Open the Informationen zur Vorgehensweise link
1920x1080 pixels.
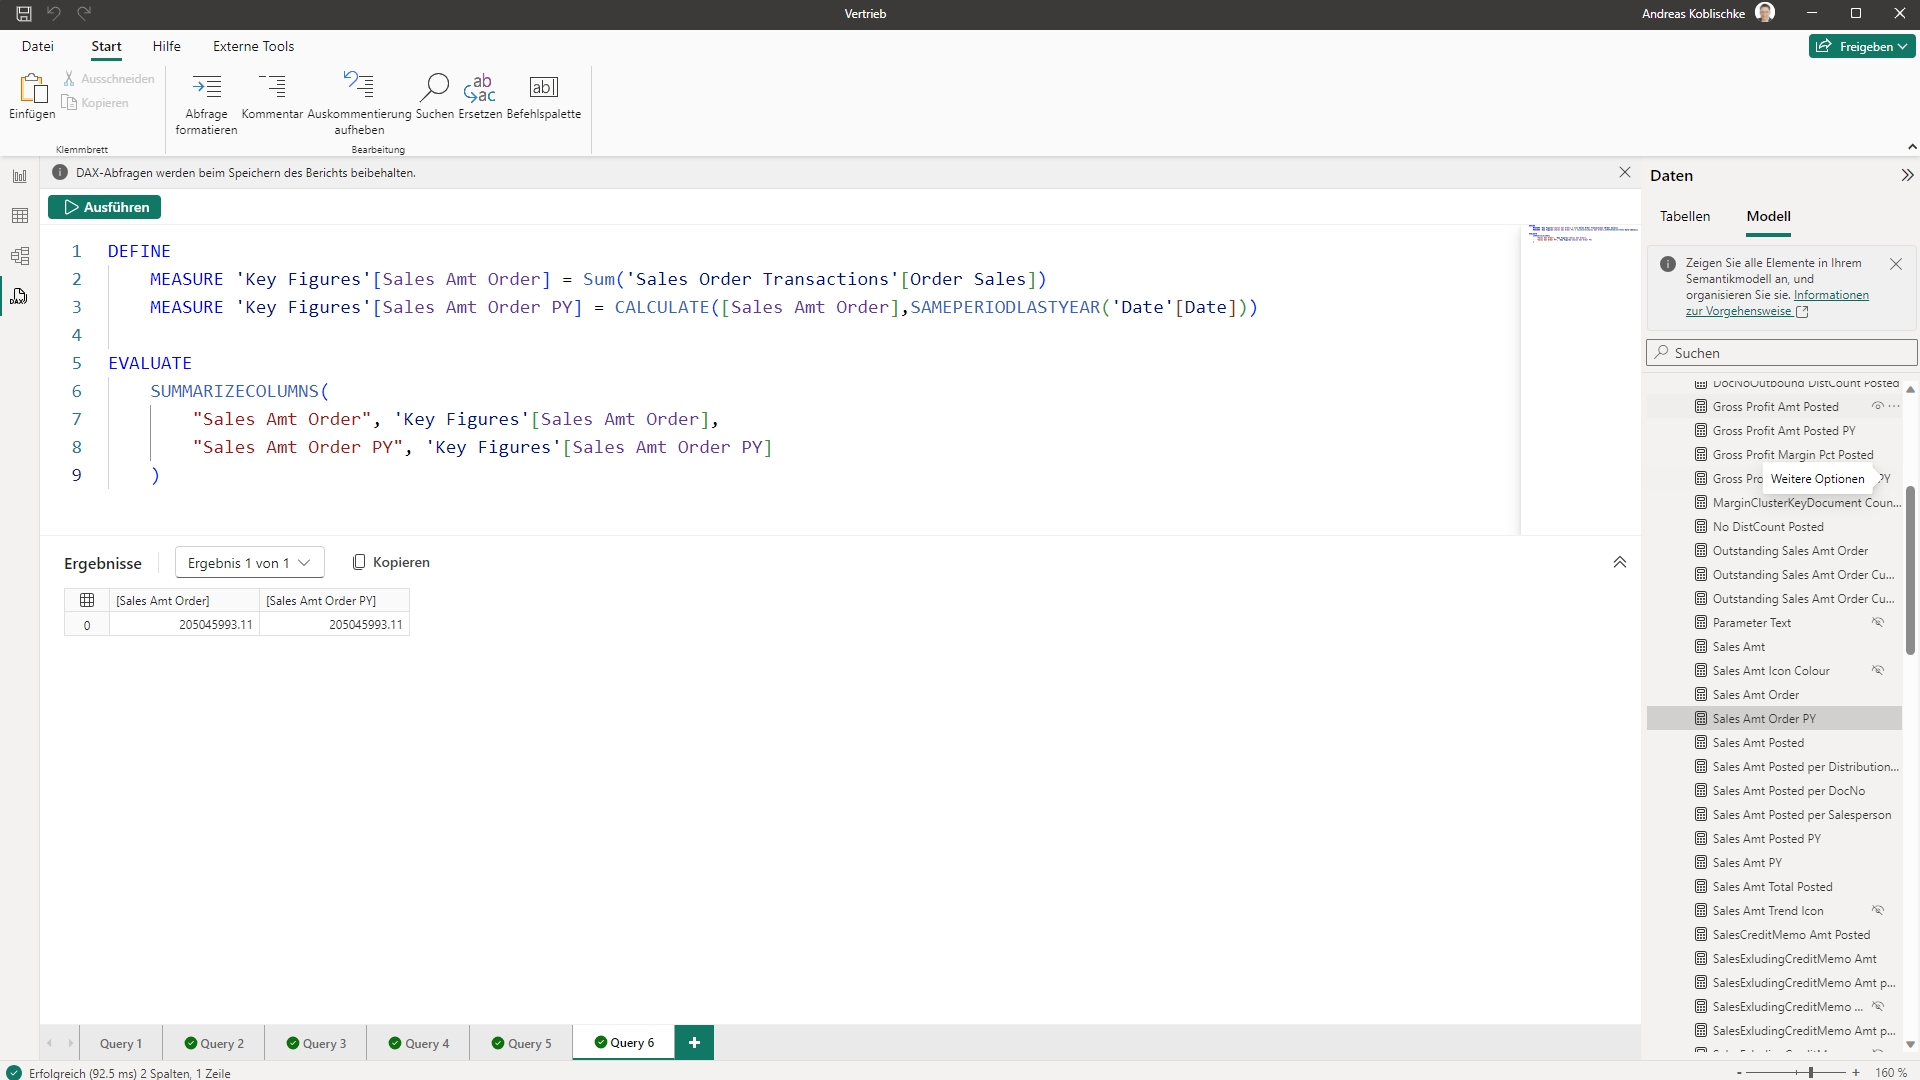(1830, 295)
